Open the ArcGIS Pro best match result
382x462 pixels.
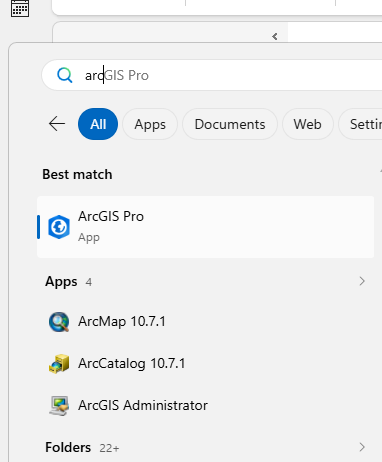click(205, 227)
